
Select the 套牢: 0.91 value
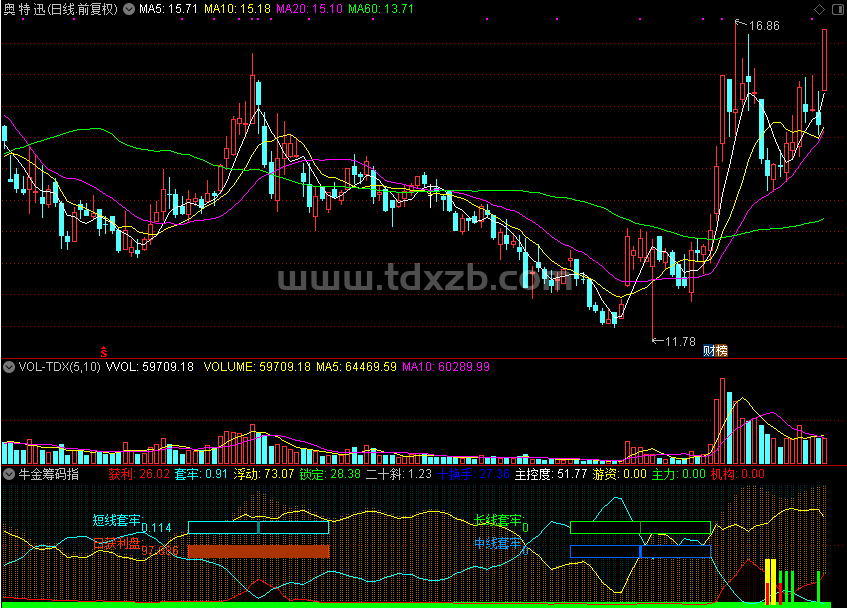click(x=201, y=475)
